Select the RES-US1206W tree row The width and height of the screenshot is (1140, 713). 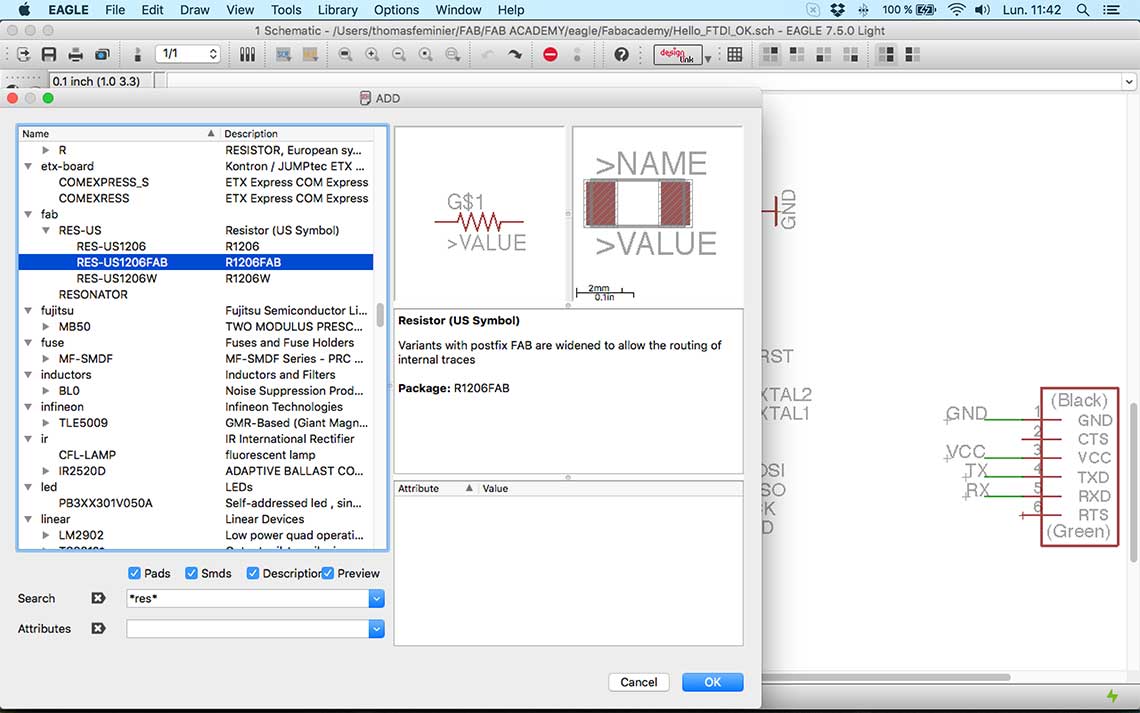pos(196,278)
